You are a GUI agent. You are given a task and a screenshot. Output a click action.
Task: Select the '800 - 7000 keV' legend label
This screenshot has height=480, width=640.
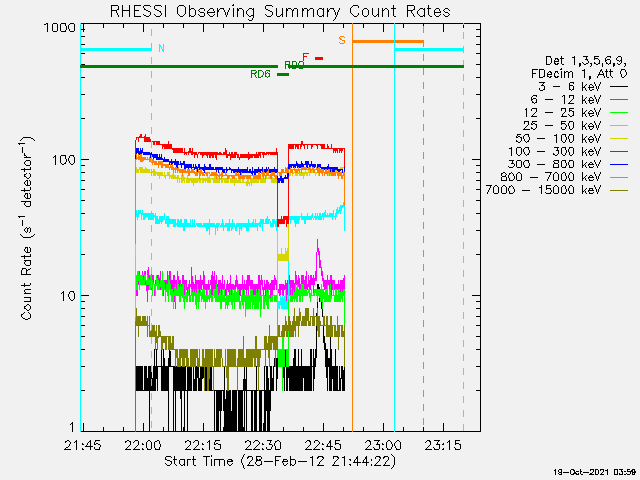551,177
